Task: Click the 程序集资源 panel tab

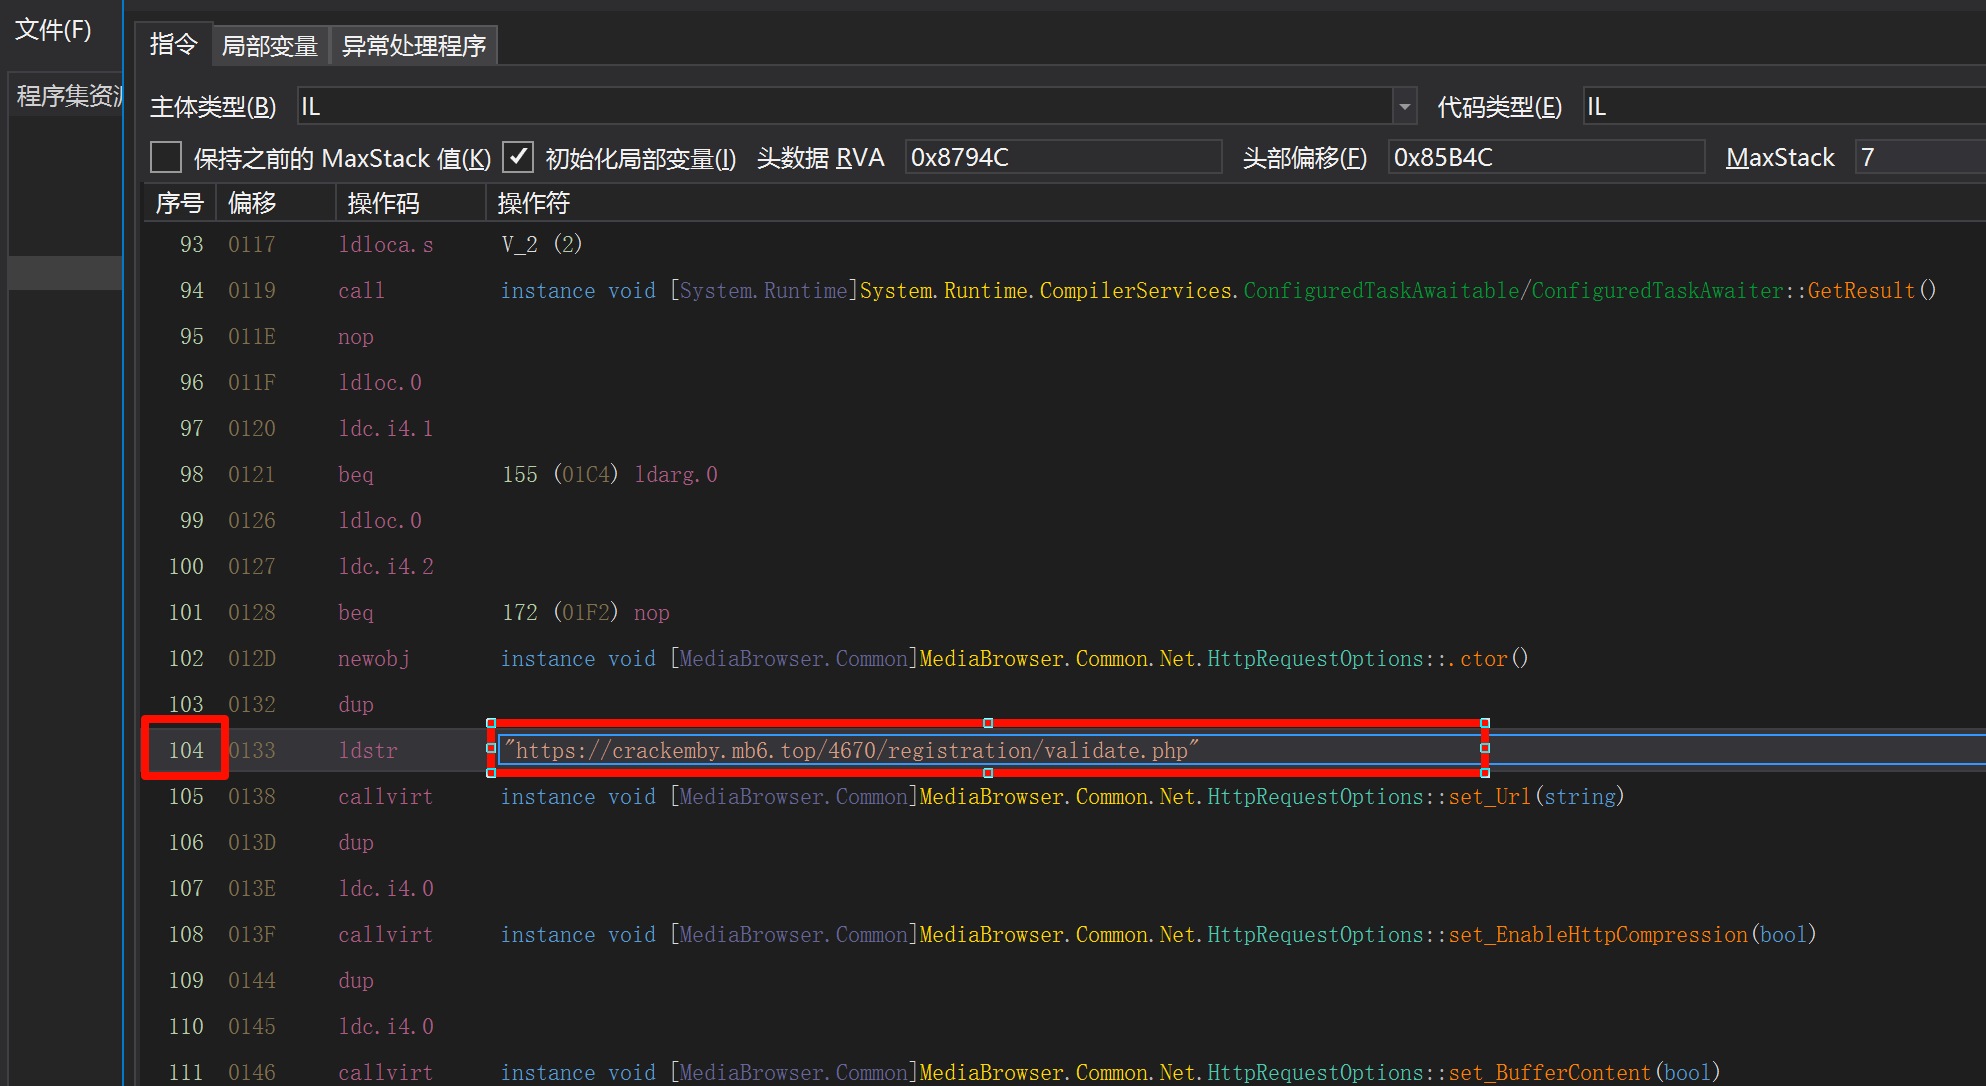Action: click(x=68, y=96)
